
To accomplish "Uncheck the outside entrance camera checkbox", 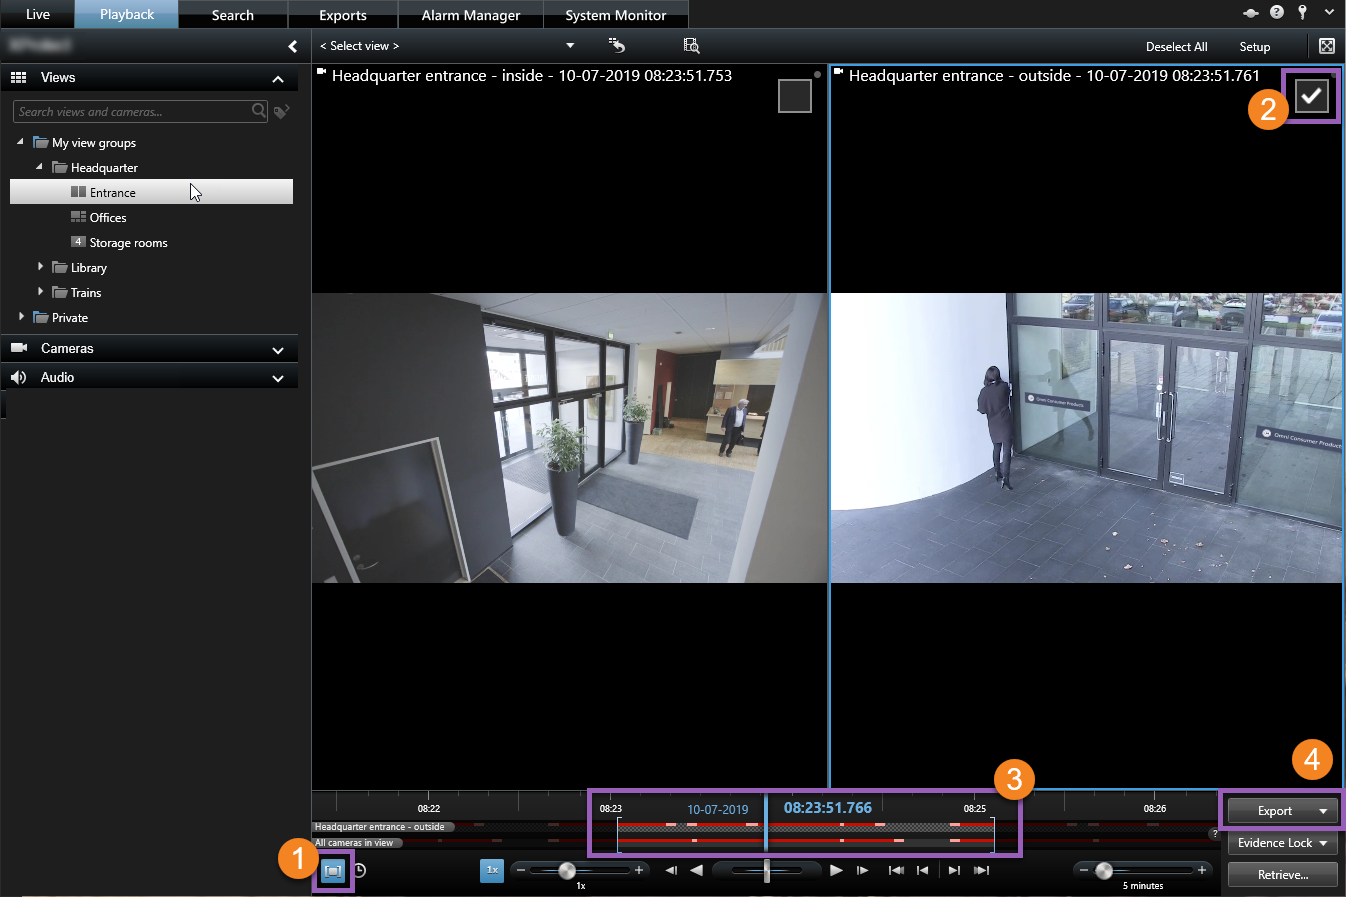I will click(1311, 96).
